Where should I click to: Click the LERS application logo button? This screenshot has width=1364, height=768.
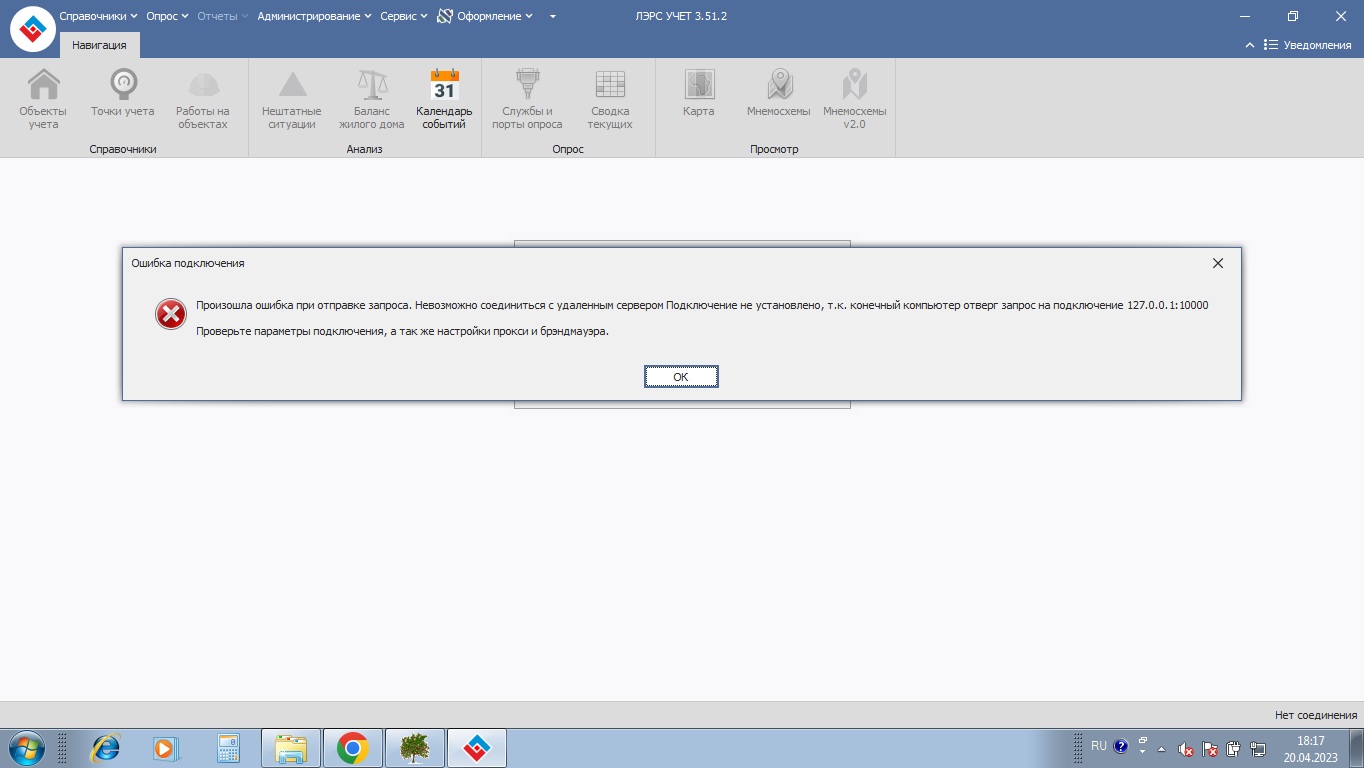(x=32, y=29)
